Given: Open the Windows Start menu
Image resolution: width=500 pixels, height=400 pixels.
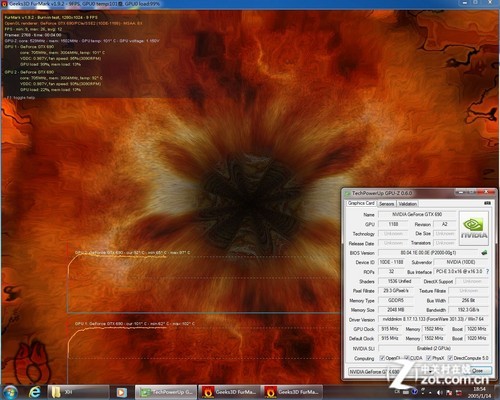Looking at the screenshot, I should tap(10, 392).
